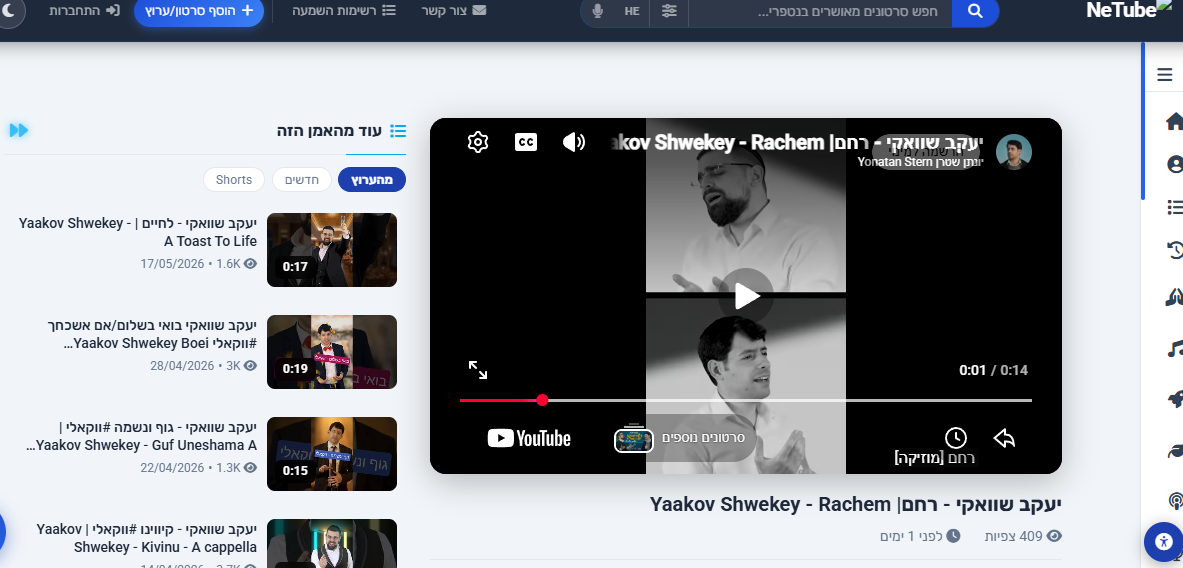
Task: Play the video with center play button
Action: point(745,296)
